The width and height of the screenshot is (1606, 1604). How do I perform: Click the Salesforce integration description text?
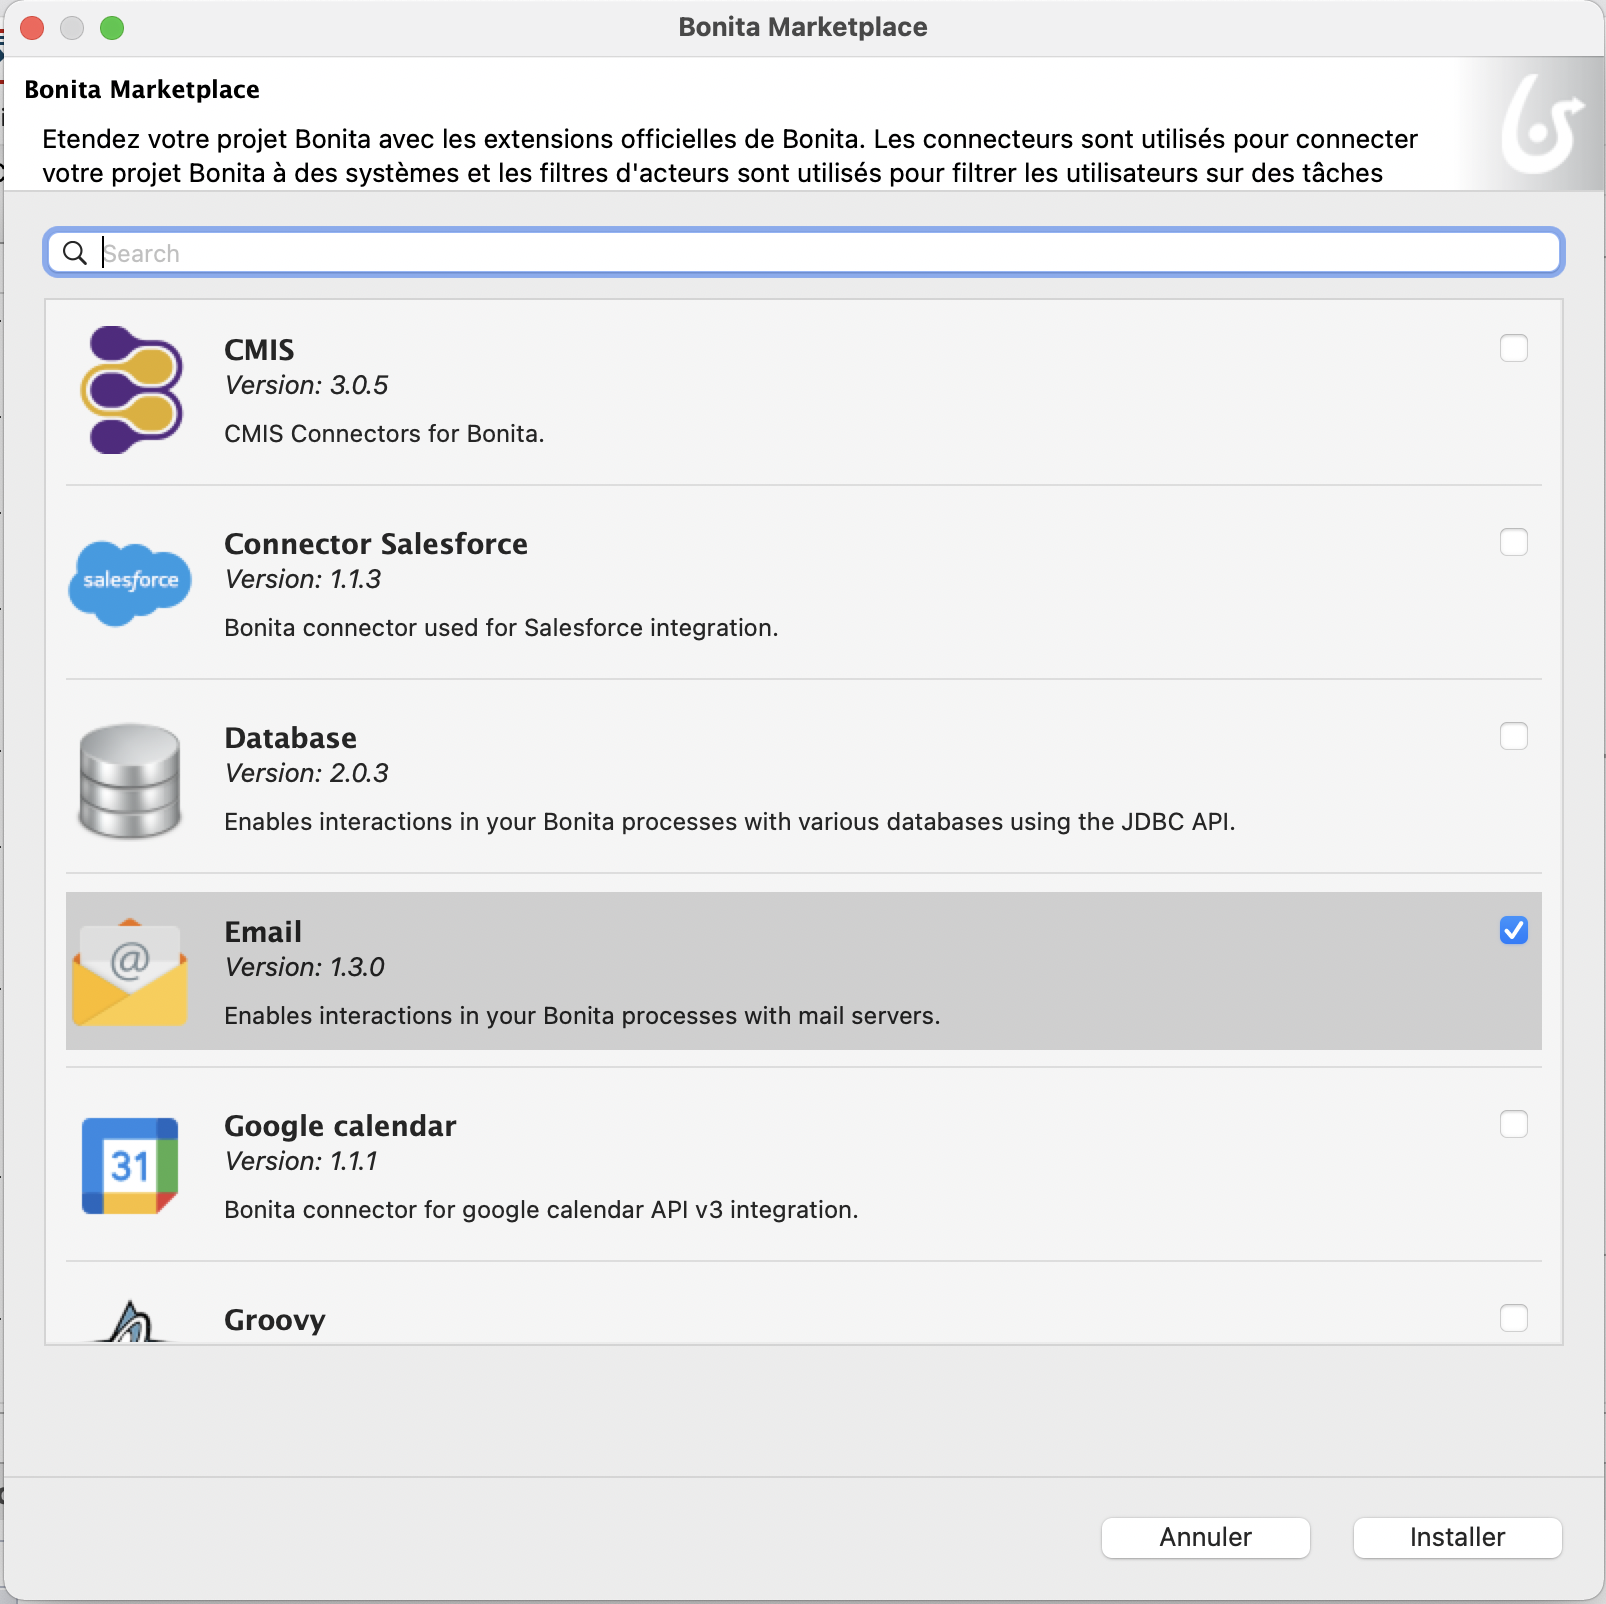coord(501,628)
